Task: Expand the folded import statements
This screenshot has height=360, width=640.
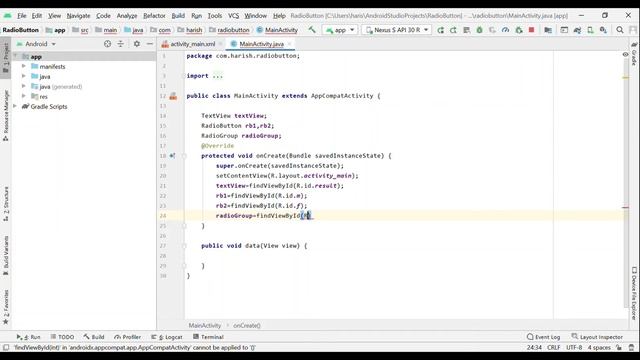Action: [218, 76]
